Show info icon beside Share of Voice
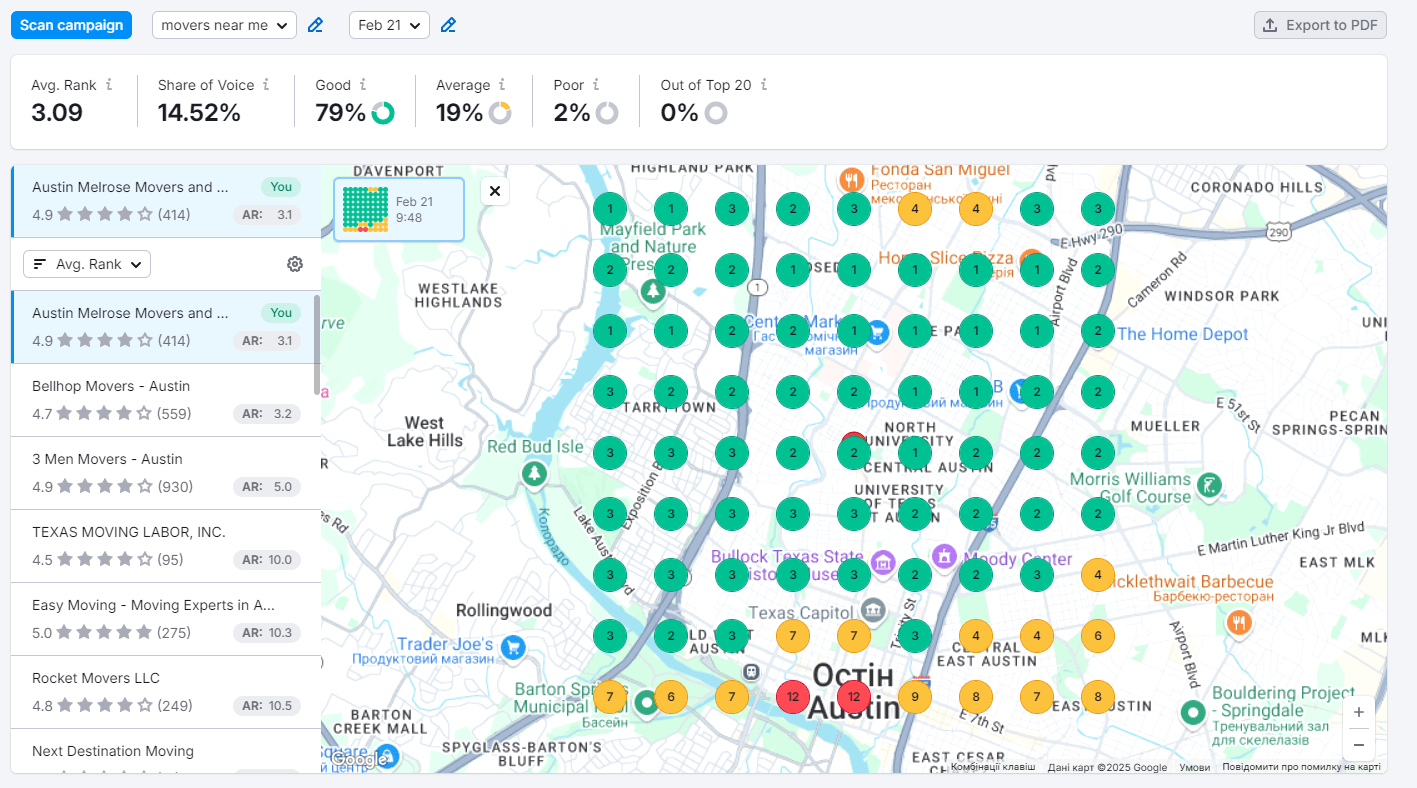Screen dimensions: 1417x788 coord(266,85)
